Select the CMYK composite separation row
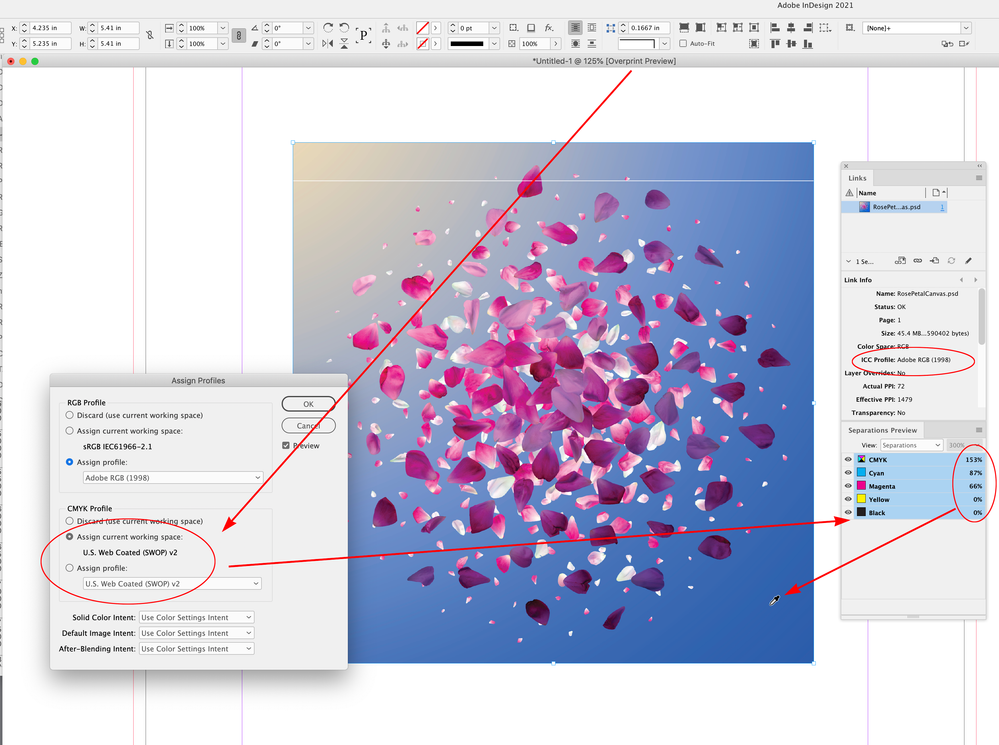Image resolution: width=999 pixels, height=745 pixels. (x=913, y=459)
